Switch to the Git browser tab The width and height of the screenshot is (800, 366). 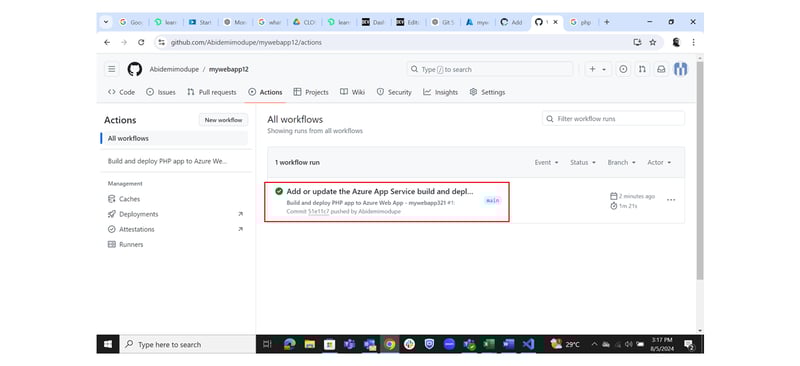442,22
